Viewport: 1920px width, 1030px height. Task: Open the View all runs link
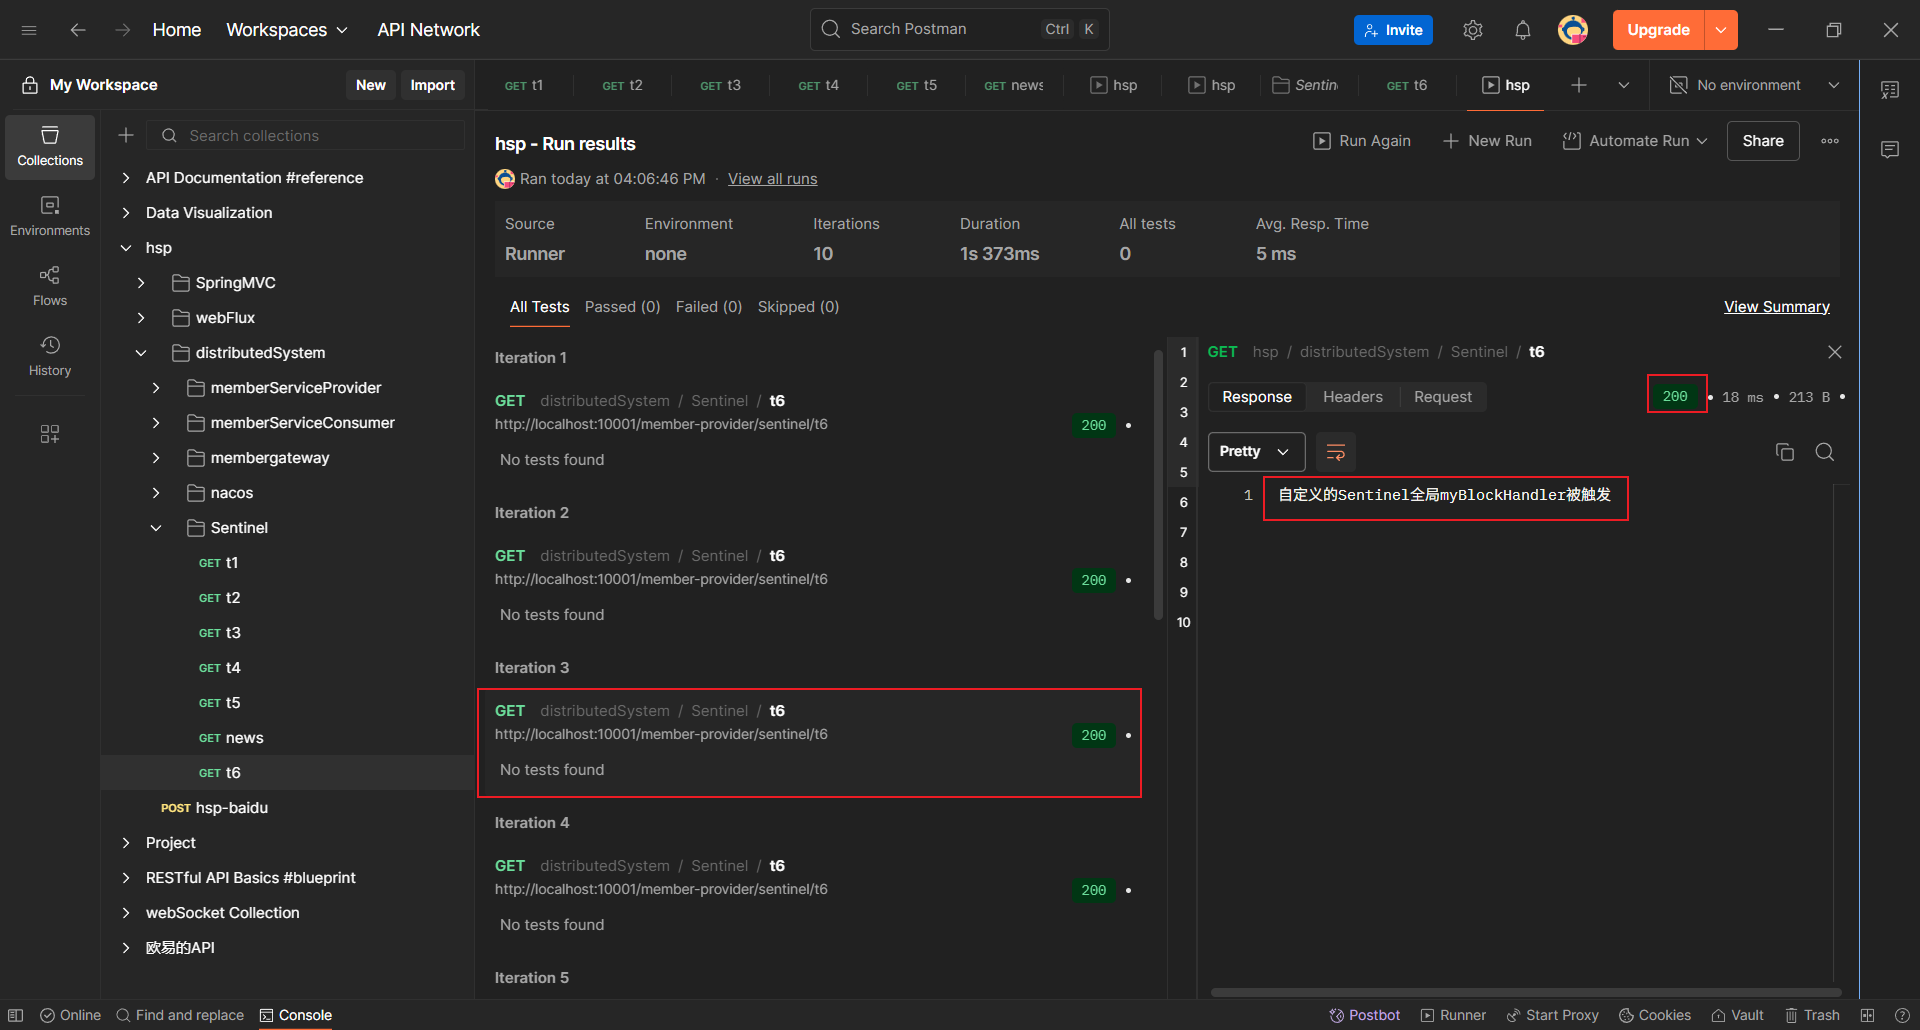[x=772, y=179]
